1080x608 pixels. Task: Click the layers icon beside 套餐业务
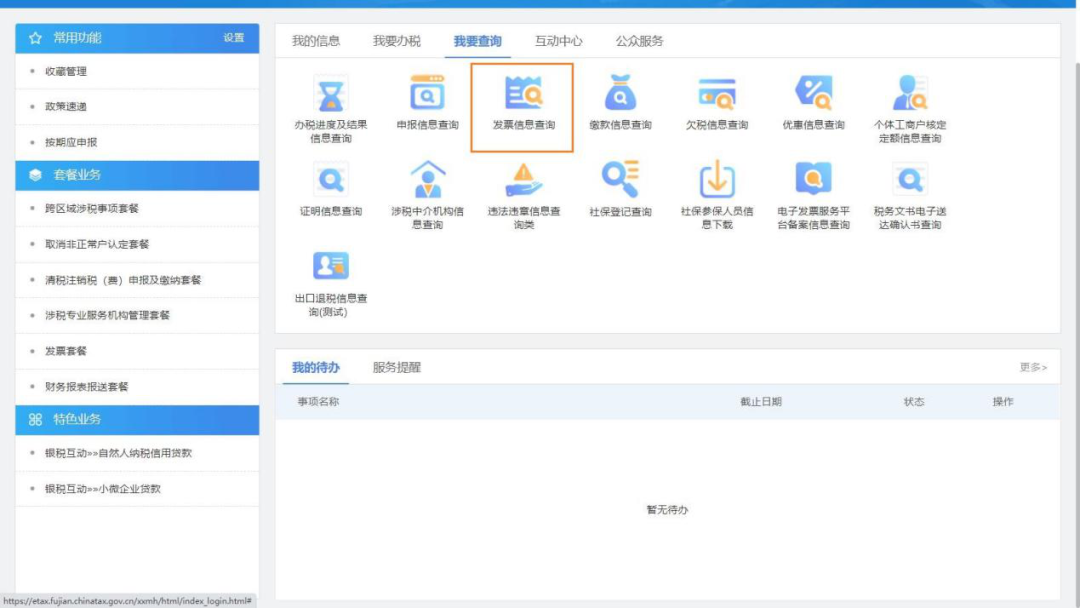click(x=35, y=175)
